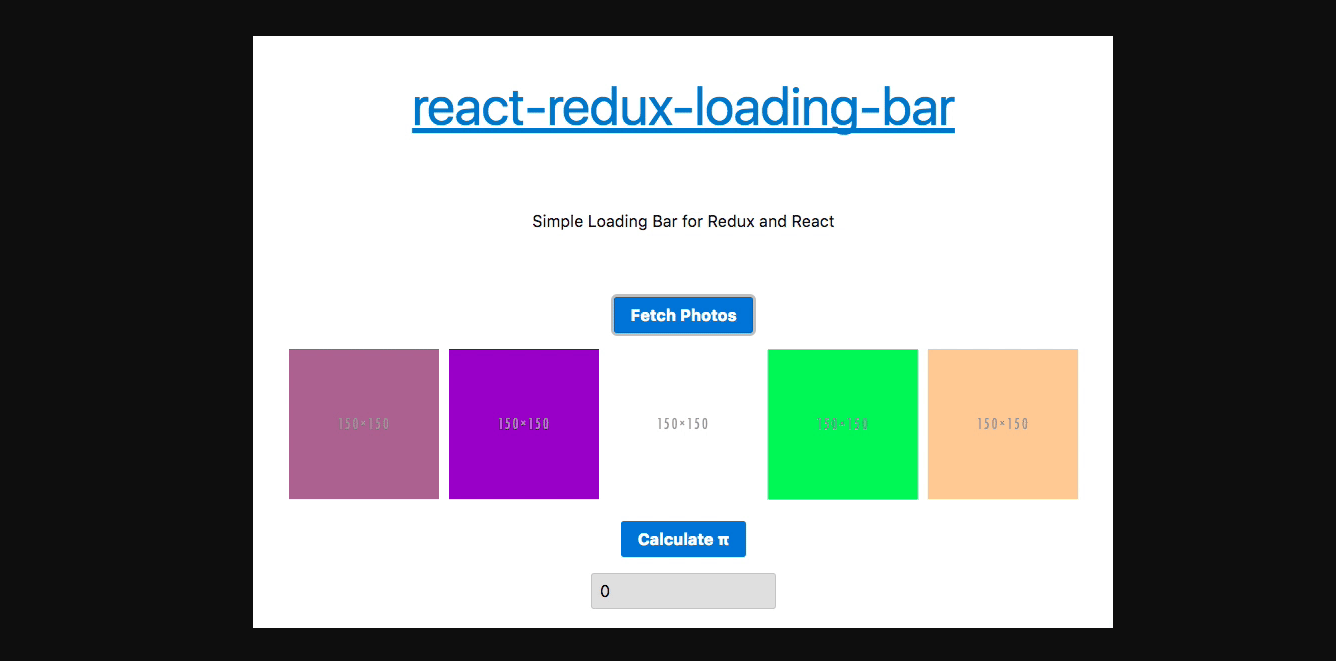Start pi calculation with Calculate π

pyautogui.click(x=683, y=538)
